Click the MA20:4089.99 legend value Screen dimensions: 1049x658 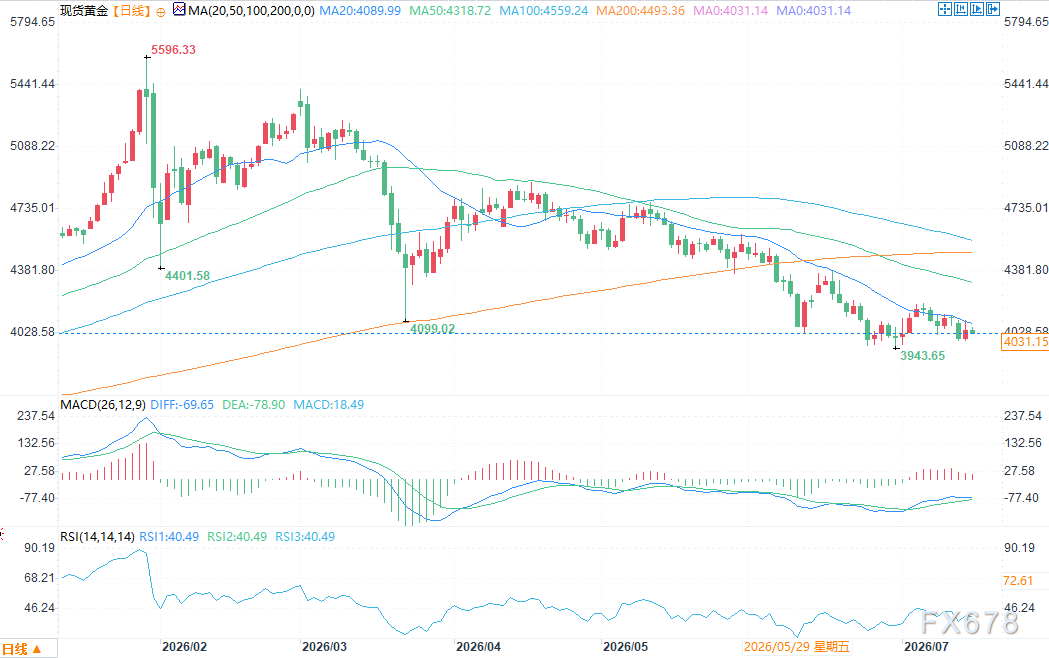360,11
